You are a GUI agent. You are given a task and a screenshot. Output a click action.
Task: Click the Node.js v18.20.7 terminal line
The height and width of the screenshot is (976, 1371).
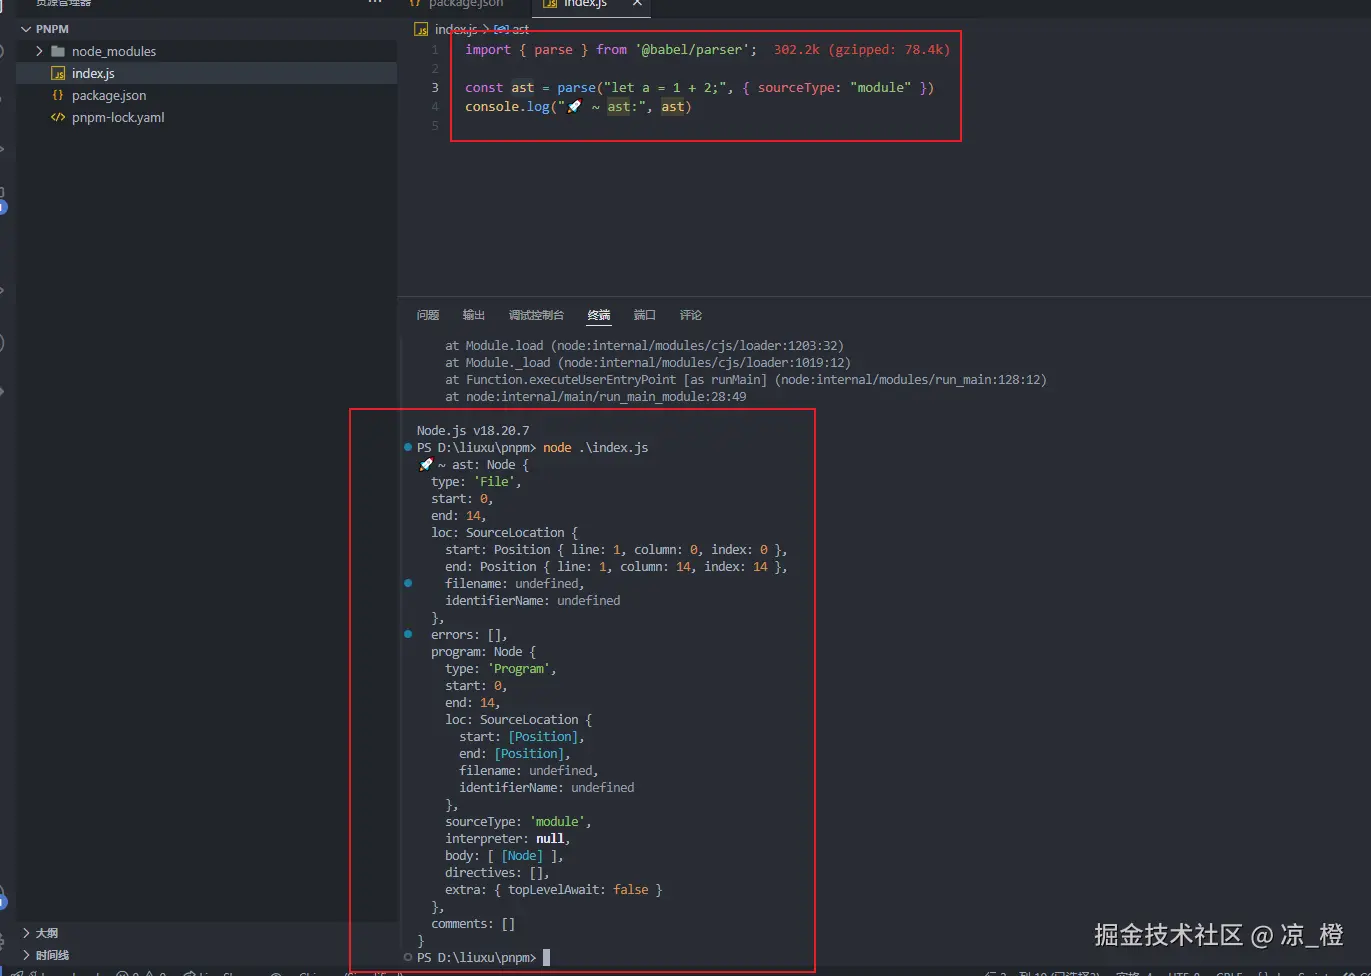click(x=473, y=430)
